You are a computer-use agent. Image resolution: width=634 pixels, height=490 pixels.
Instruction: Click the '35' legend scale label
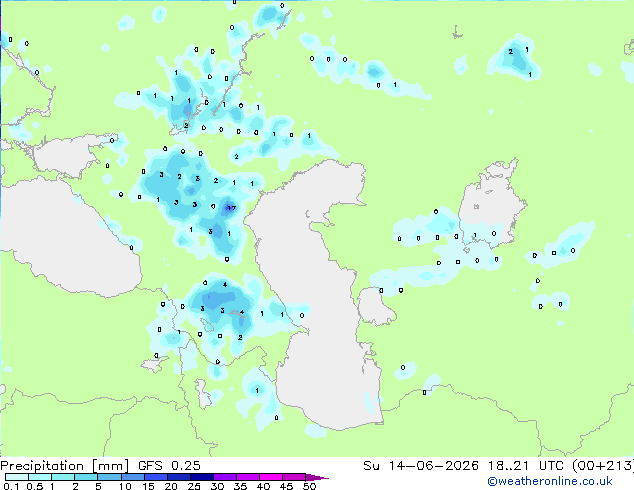240,486
